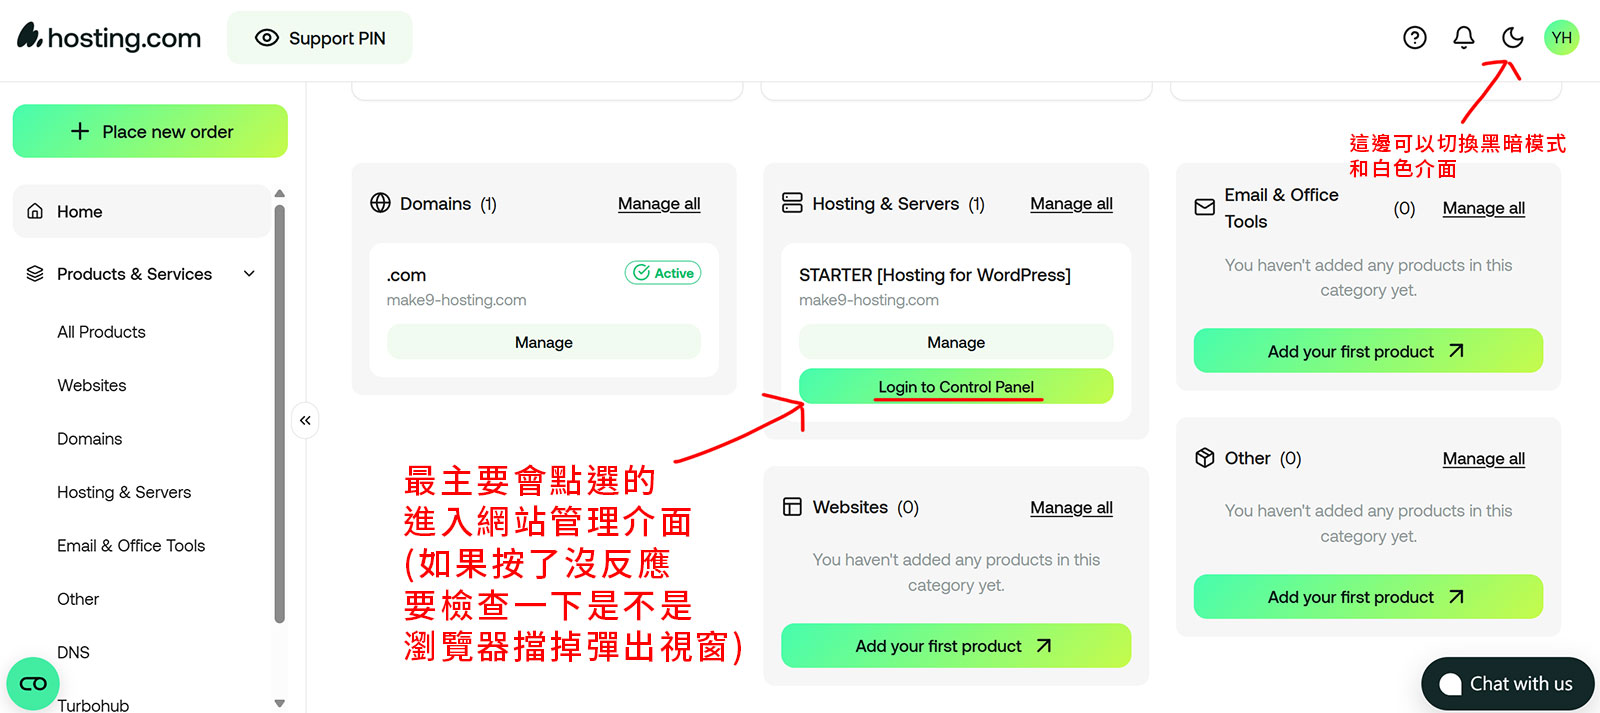Click the Products & Services layers icon
The image size is (1600, 713).
pos(35,273)
